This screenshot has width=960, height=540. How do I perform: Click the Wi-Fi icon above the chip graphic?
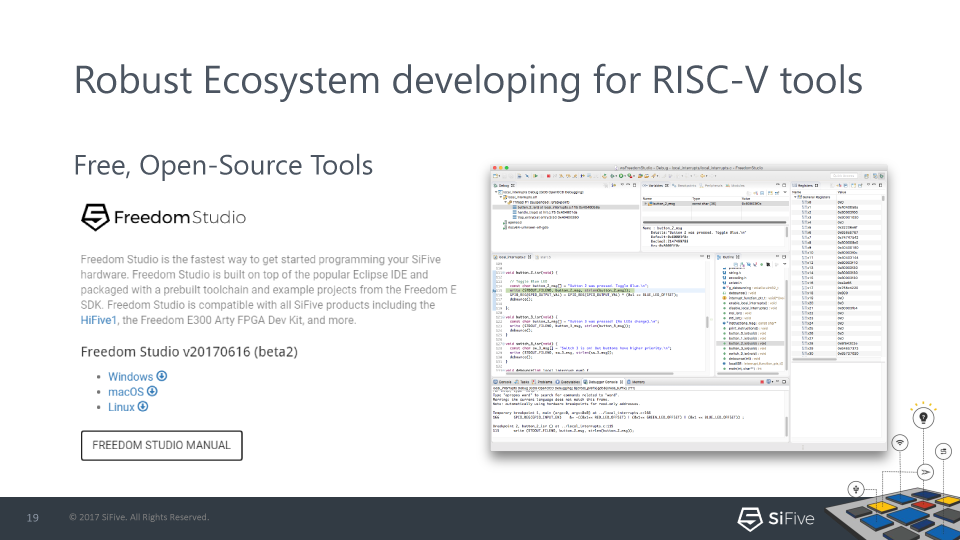click(x=900, y=442)
